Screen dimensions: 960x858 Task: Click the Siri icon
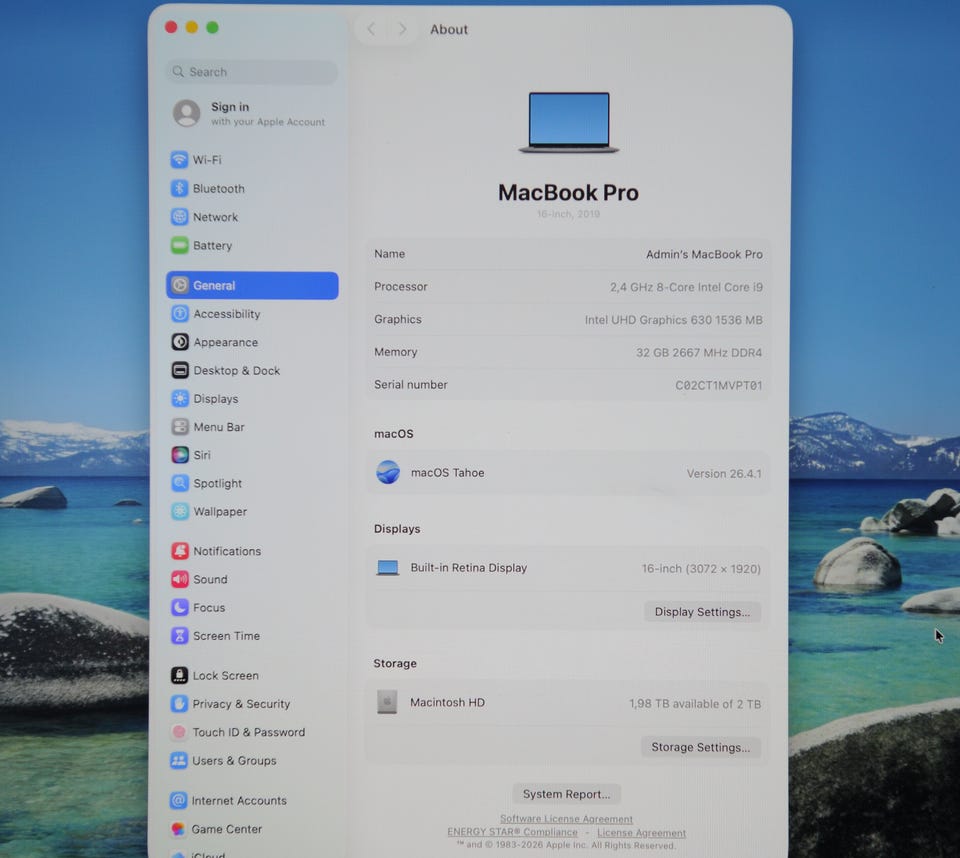180,455
